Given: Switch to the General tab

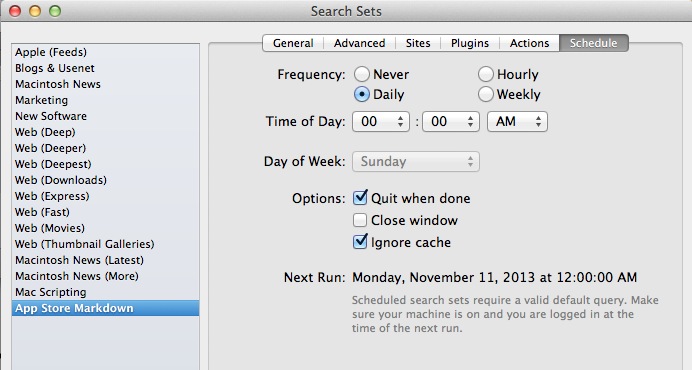Looking at the screenshot, I should pyautogui.click(x=293, y=43).
